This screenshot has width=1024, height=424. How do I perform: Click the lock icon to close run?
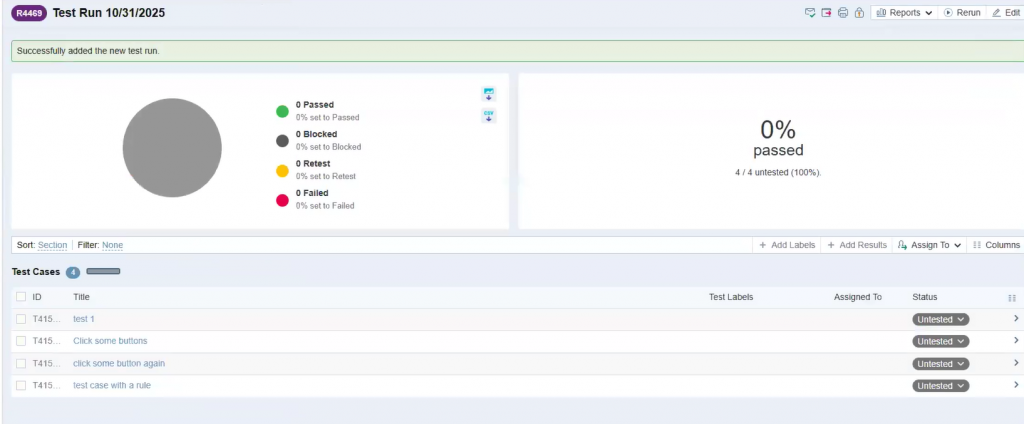pos(858,13)
